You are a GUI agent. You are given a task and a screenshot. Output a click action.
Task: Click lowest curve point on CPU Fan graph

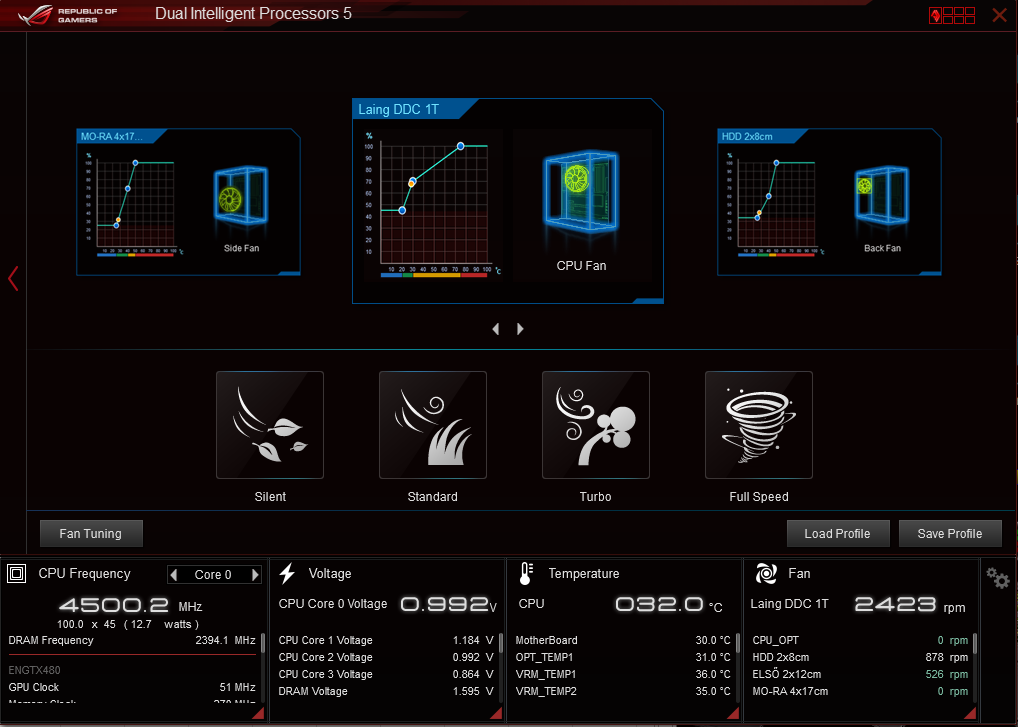pyautogui.click(x=402, y=210)
